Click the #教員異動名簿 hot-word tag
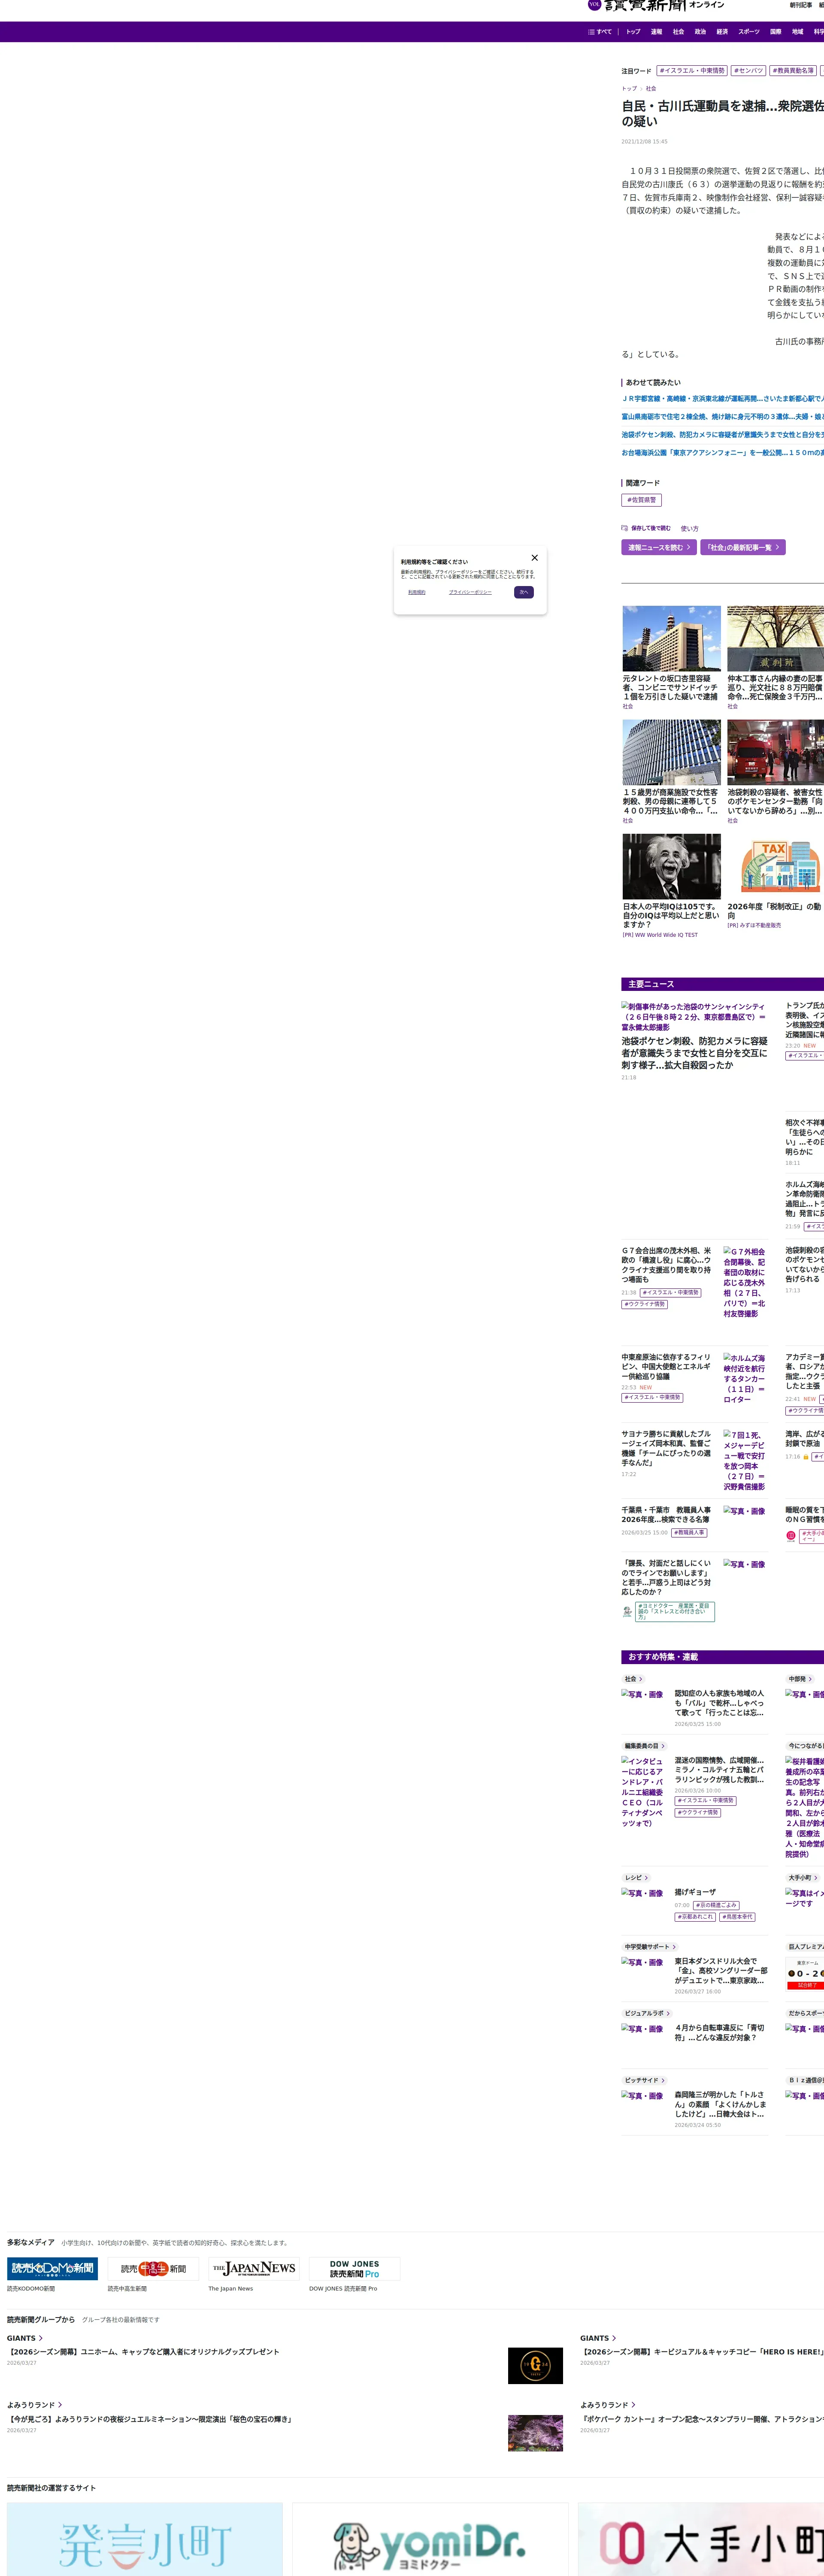Screen dimensions: 824x2576 (793, 71)
